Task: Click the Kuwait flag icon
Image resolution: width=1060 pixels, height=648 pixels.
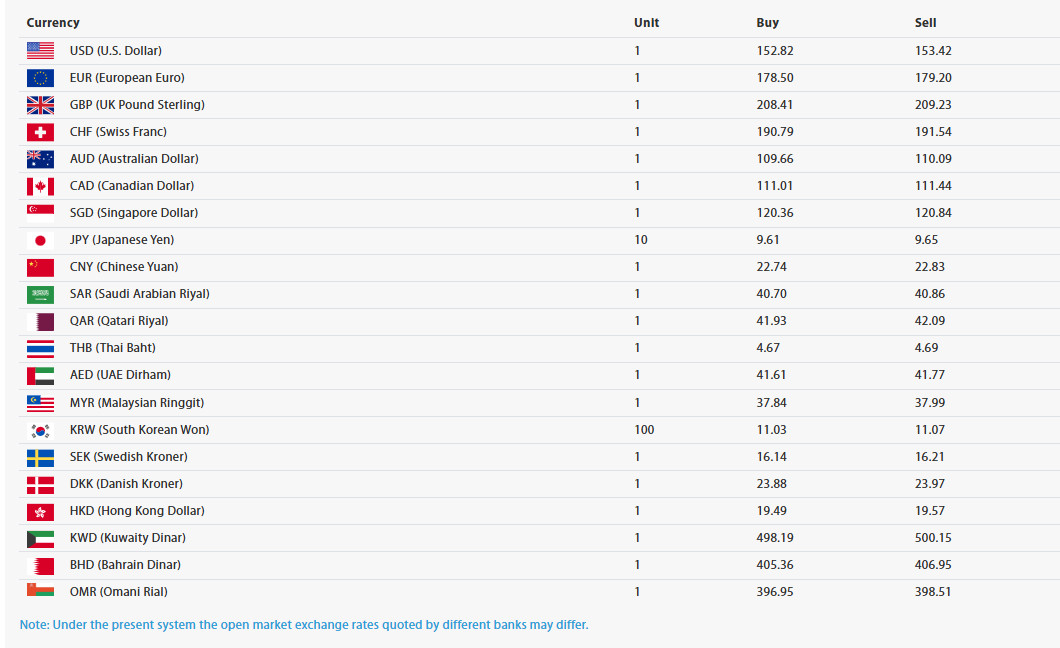Action: click(x=41, y=538)
